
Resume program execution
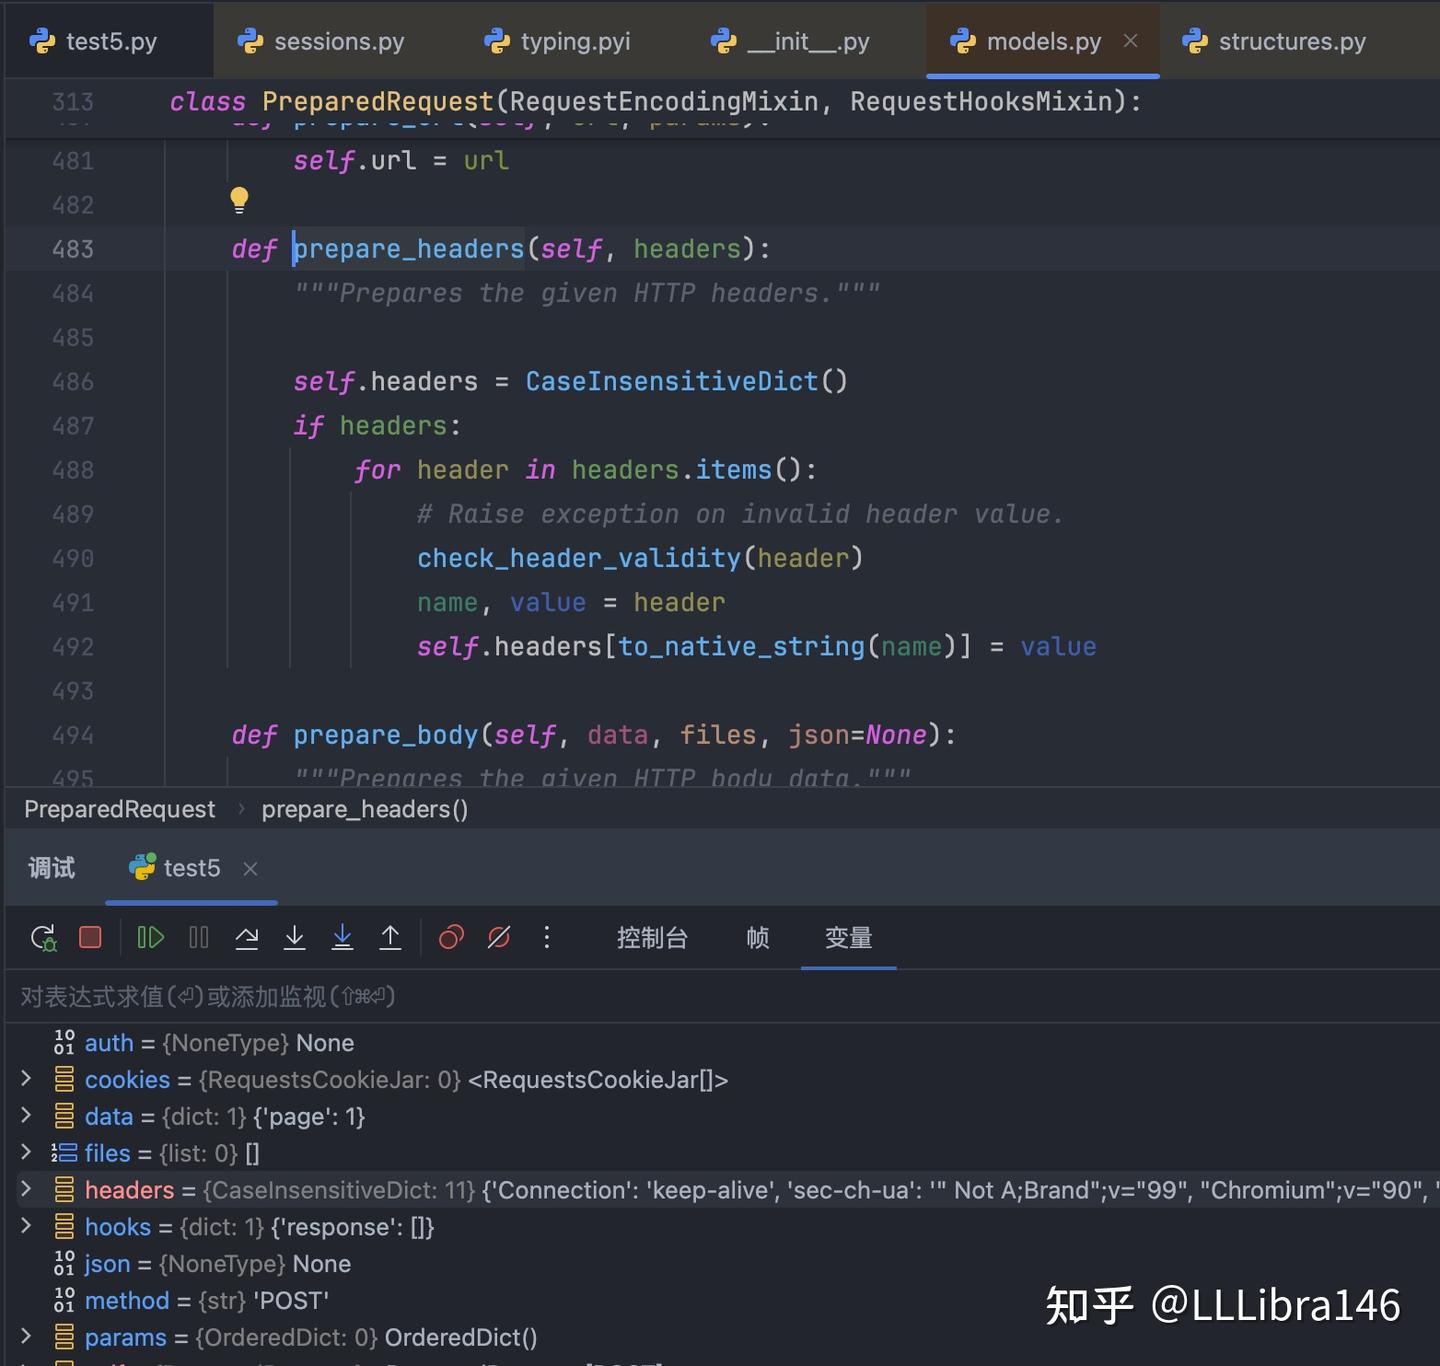[x=150, y=937]
